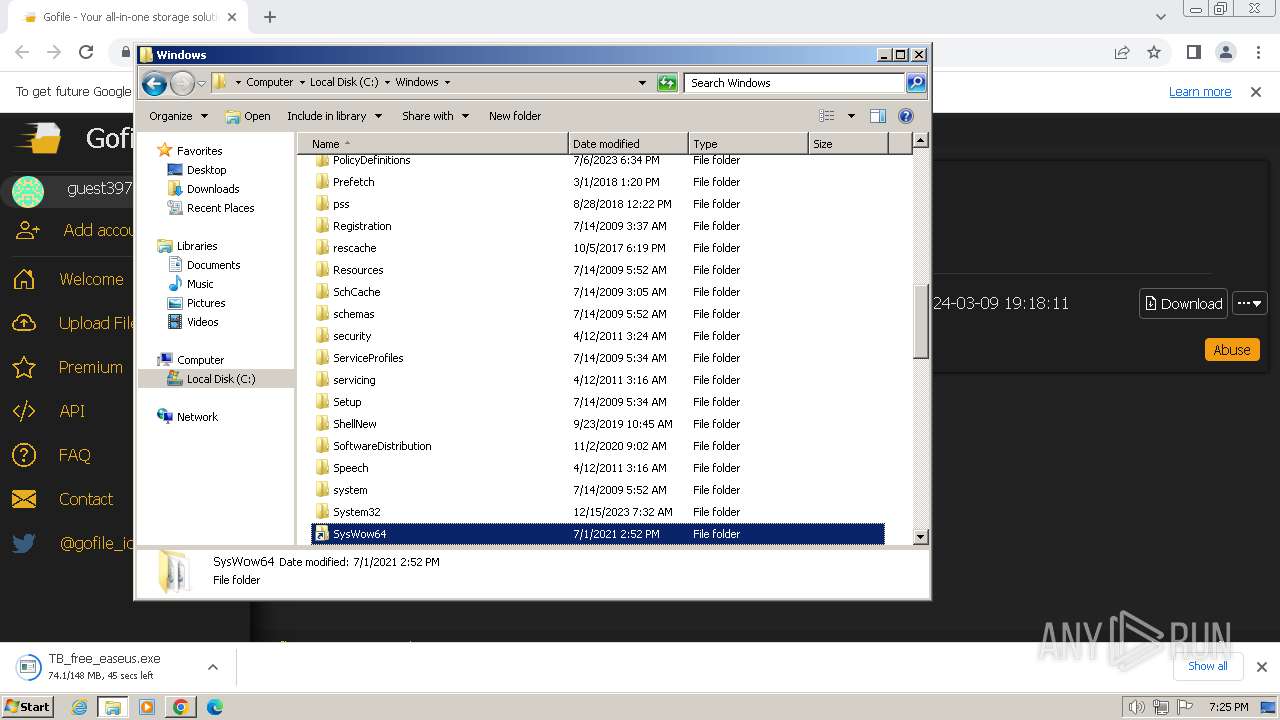Open Gofile file options ellipsis dropdown
1280x720 pixels.
pos(1250,303)
